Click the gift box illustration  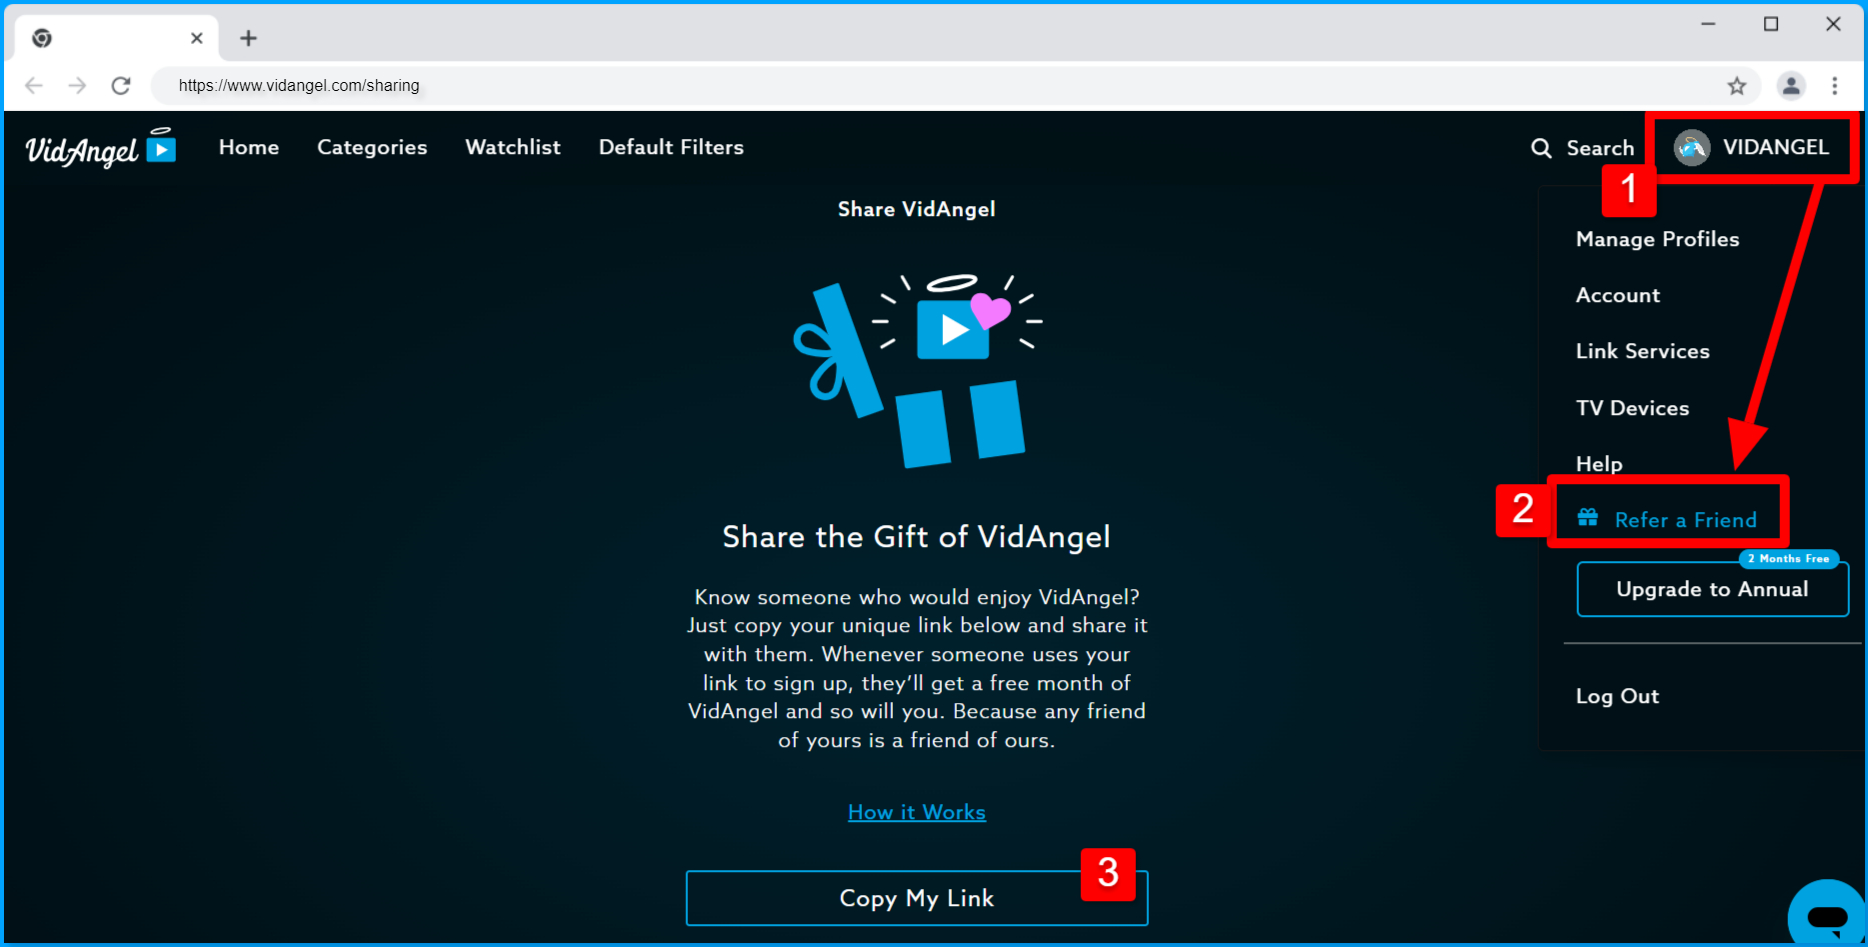tap(917, 370)
